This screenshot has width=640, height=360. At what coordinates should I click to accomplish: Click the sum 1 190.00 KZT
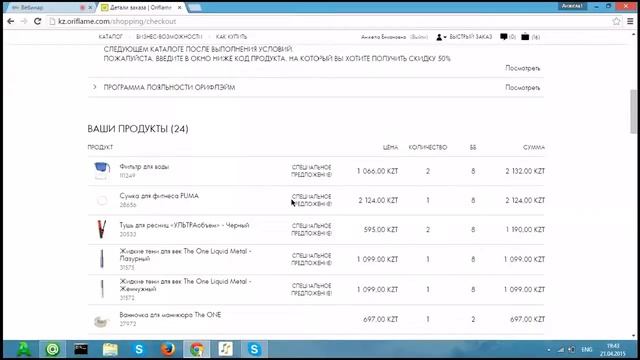pyautogui.click(x=525, y=230)
